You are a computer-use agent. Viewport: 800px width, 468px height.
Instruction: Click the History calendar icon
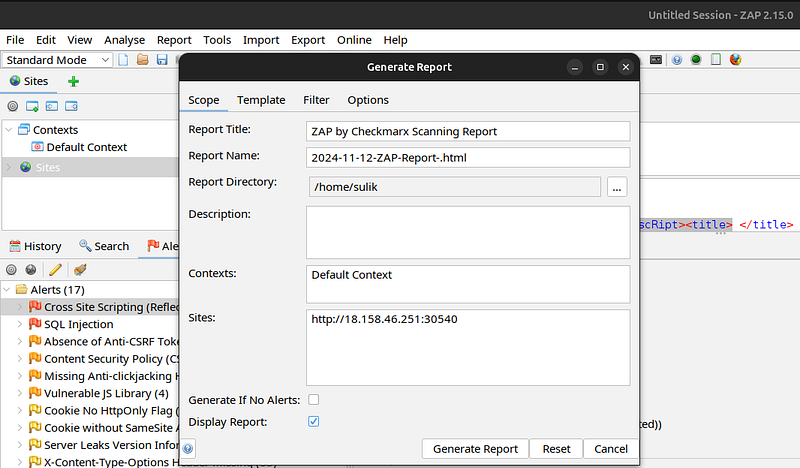click(x=15, y=246)
